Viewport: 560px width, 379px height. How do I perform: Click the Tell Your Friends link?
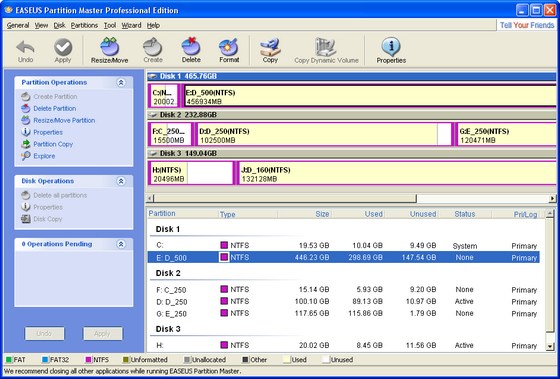[x=527, y=25]
